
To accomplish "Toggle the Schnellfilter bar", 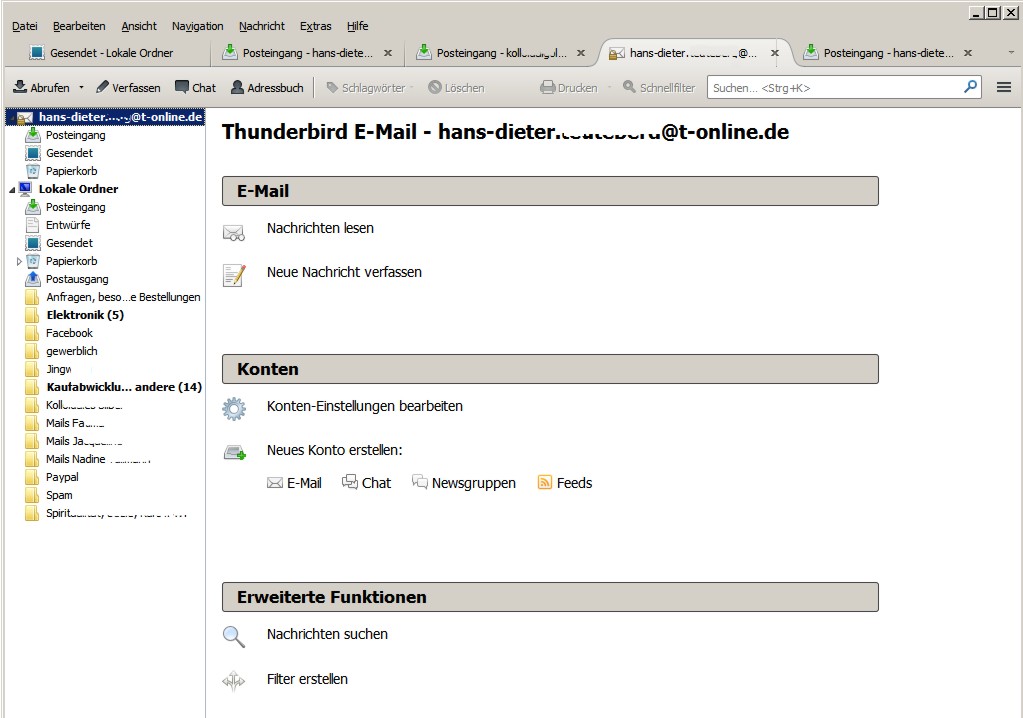I will 659,87.
